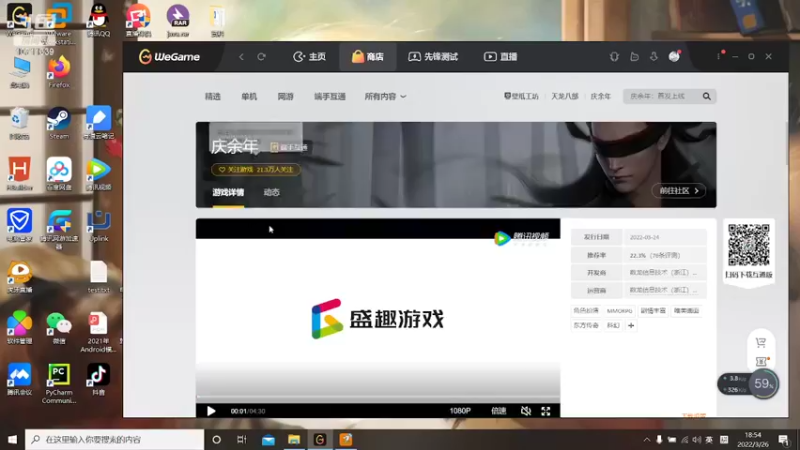
Task: Expand the 所有内容 dropdown
Action: click(x=385, y=96)
